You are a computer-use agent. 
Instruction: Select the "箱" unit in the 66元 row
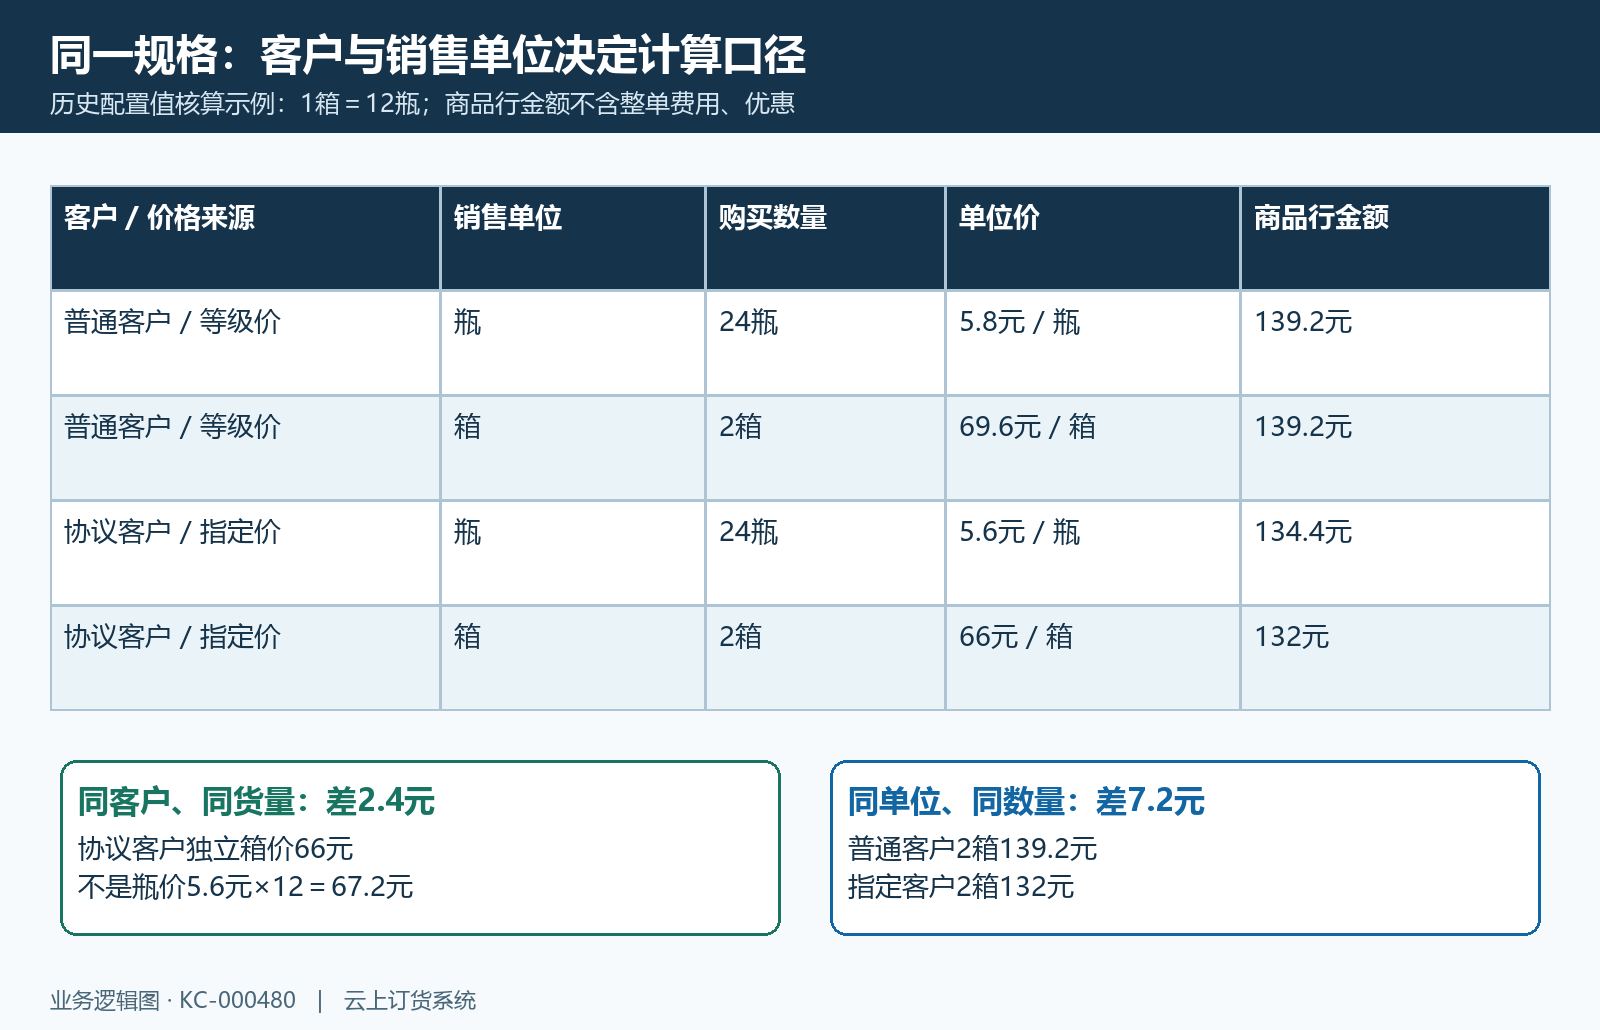click(x=467, y=637)
